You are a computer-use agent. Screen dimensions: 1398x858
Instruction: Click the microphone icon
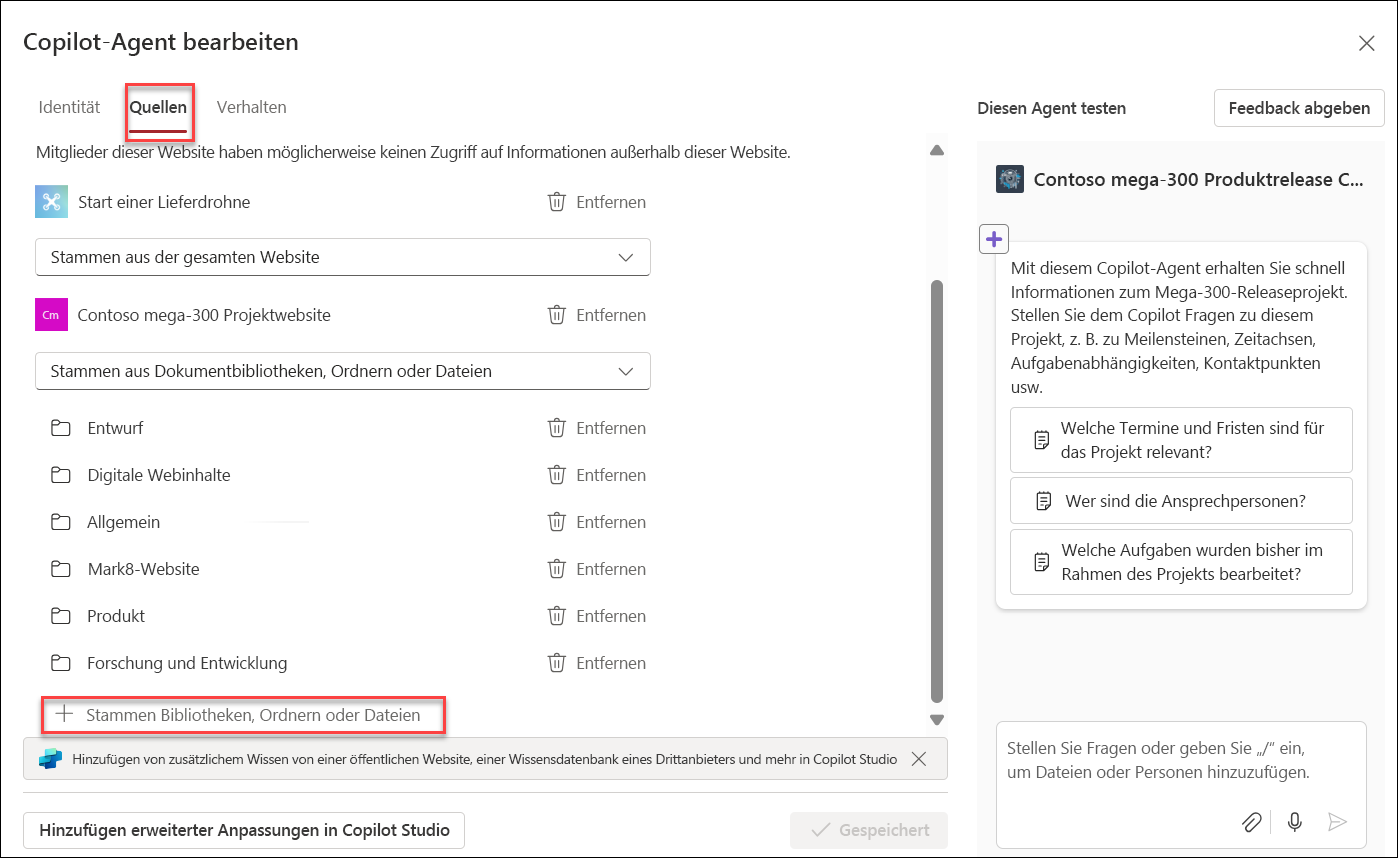1295,822
